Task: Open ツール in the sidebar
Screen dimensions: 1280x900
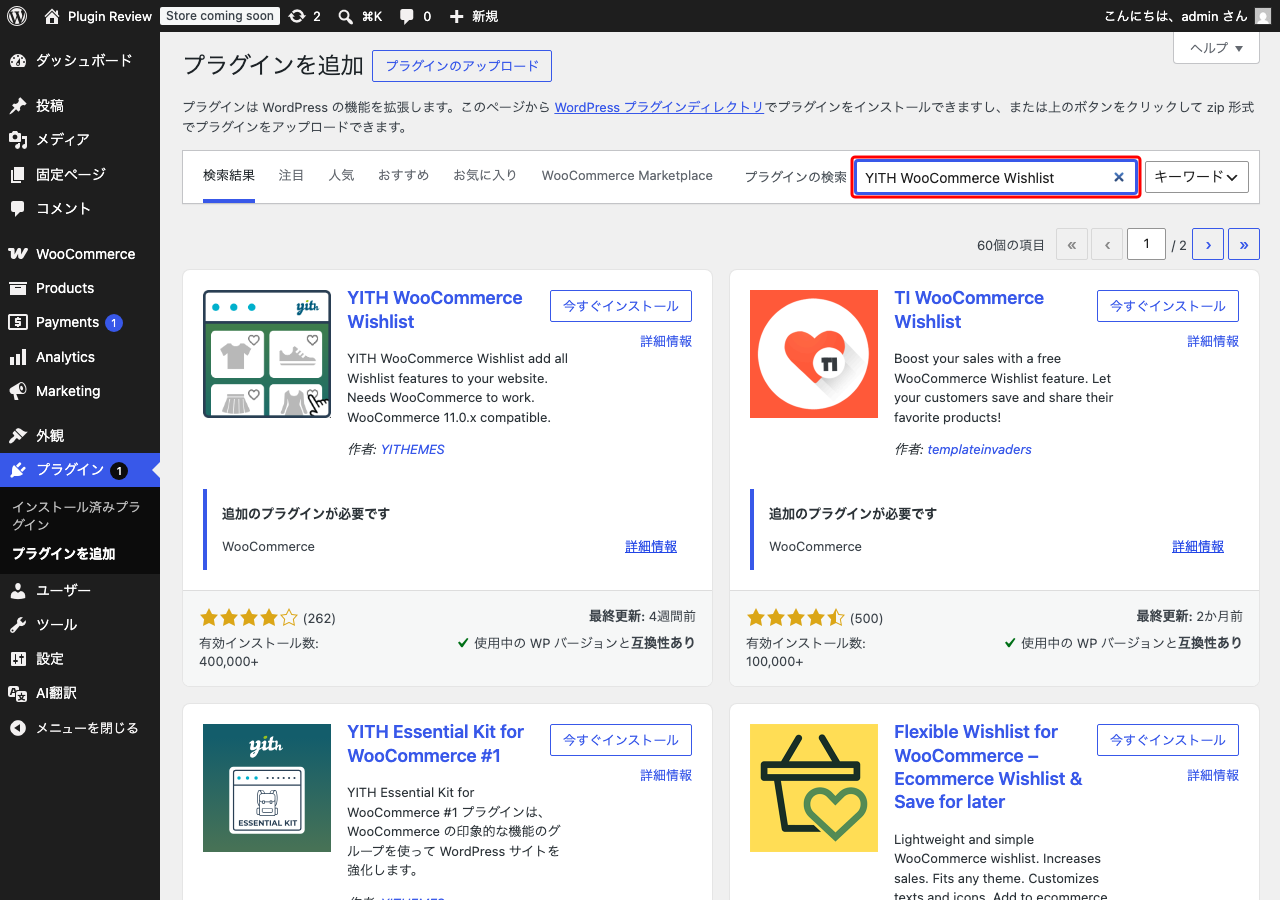Action: pos(80,625)
